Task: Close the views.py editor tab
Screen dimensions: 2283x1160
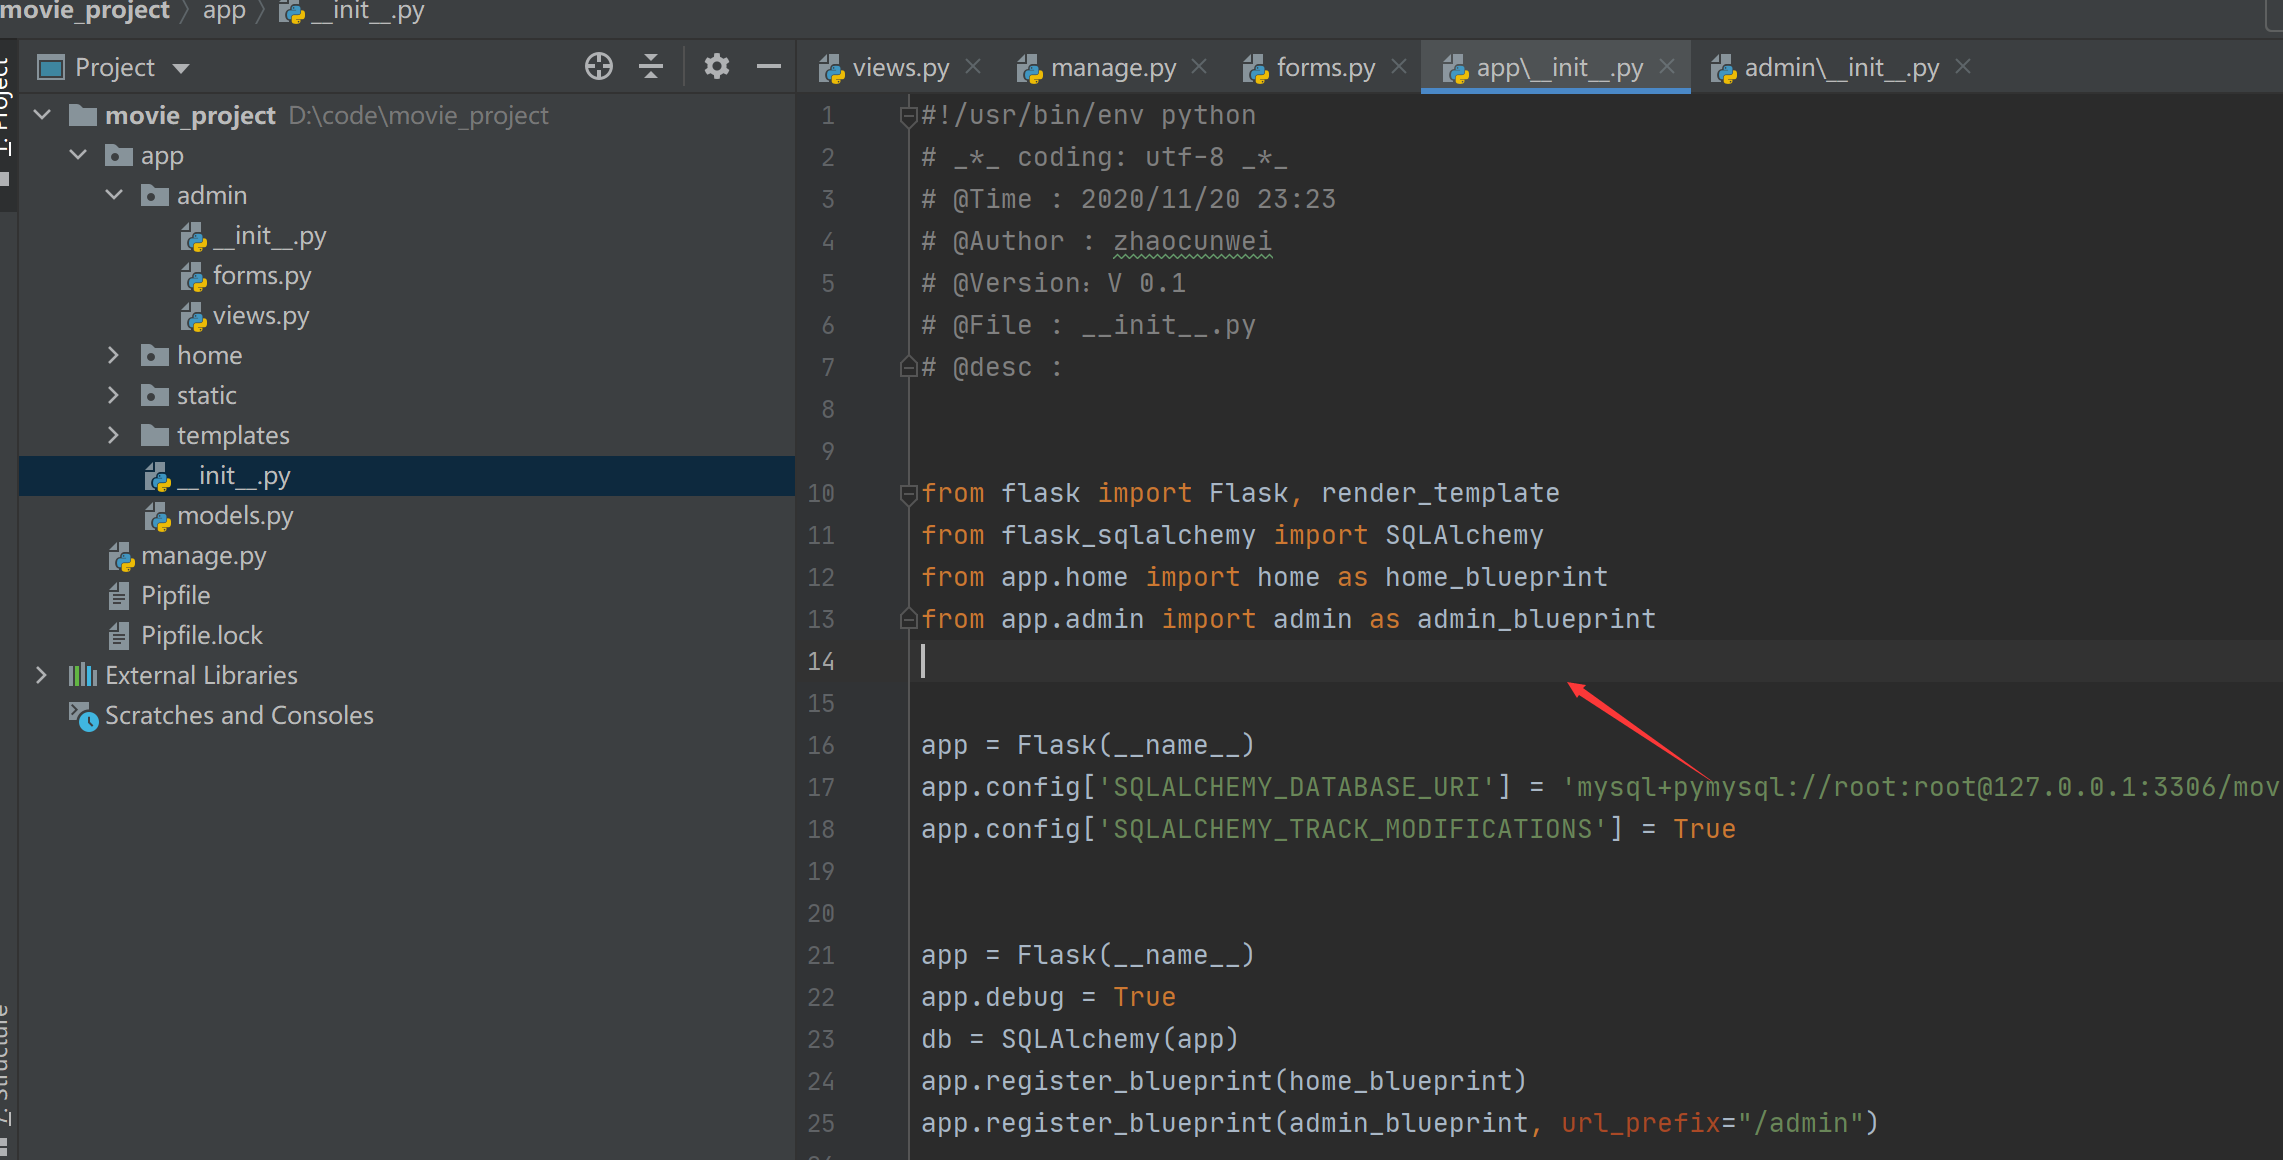Action: click(x=973, y=67)
